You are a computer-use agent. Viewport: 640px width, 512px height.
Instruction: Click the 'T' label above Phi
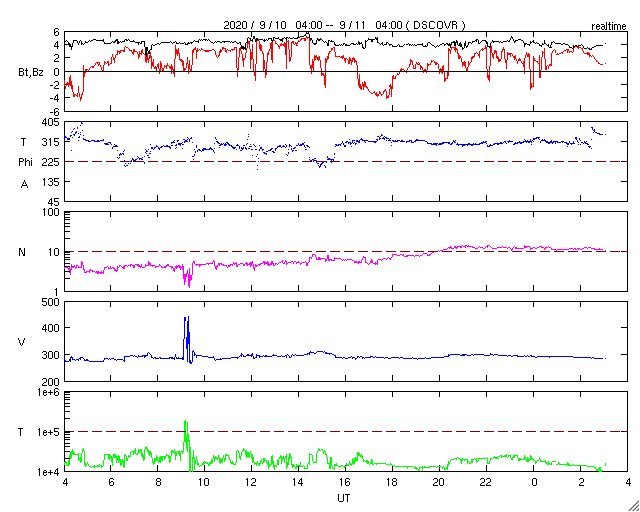click(x=22, y=142)
